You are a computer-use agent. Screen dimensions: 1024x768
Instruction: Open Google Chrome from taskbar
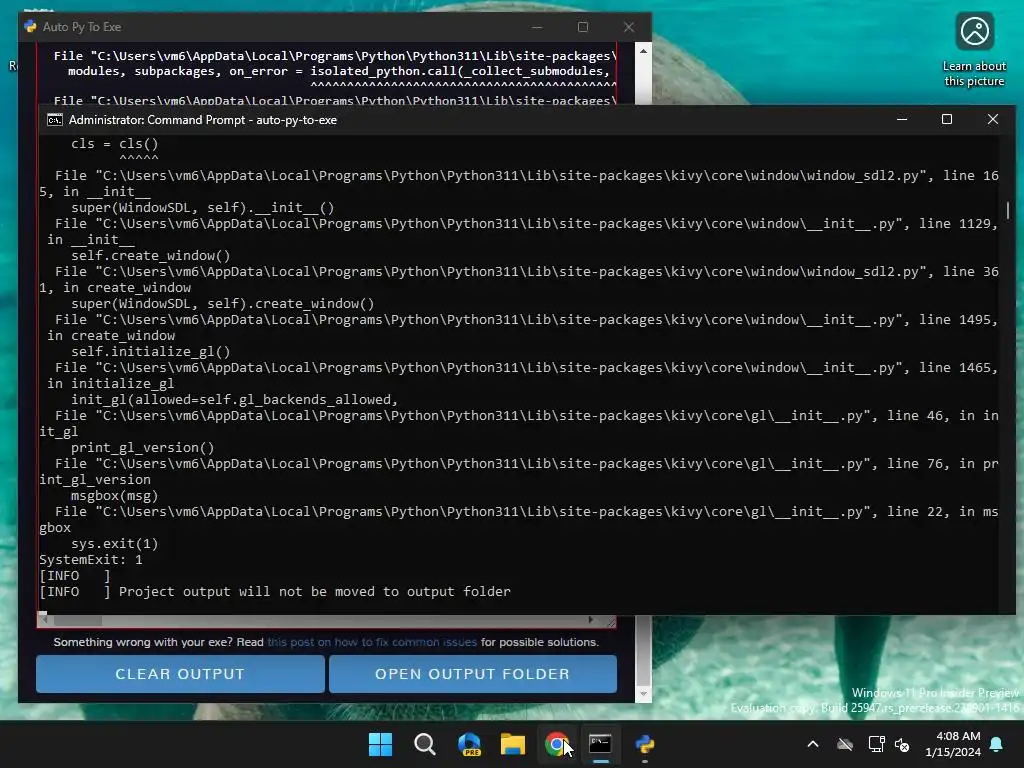click(x=556, y=744)
